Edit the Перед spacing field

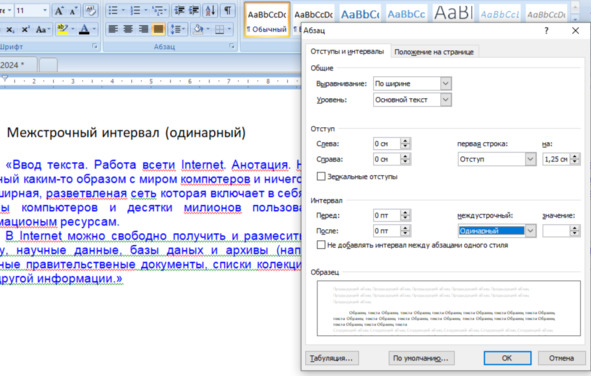(x=386, y=216)
